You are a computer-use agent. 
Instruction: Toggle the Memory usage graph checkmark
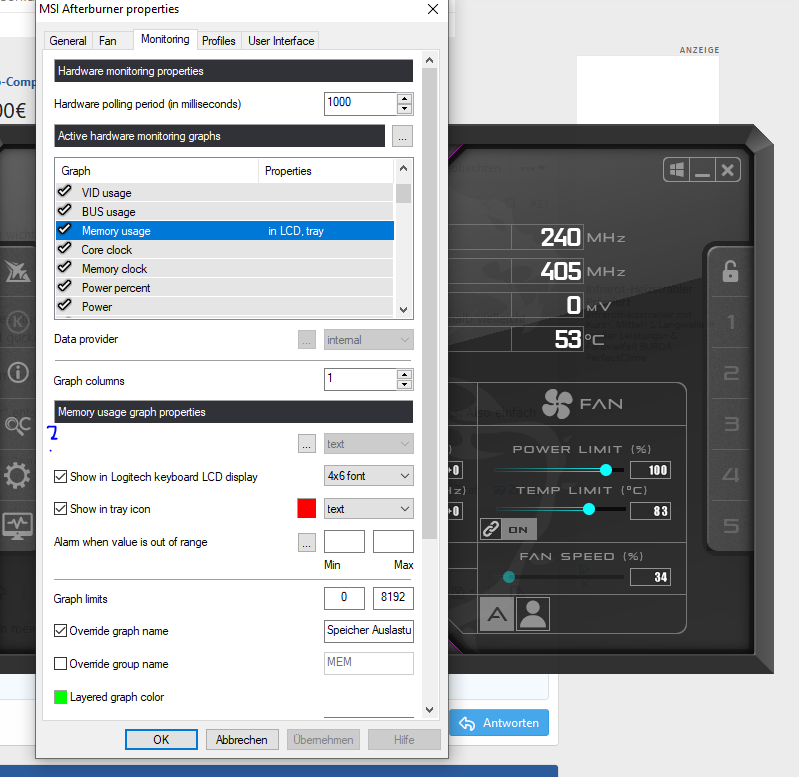pos(65,230)
